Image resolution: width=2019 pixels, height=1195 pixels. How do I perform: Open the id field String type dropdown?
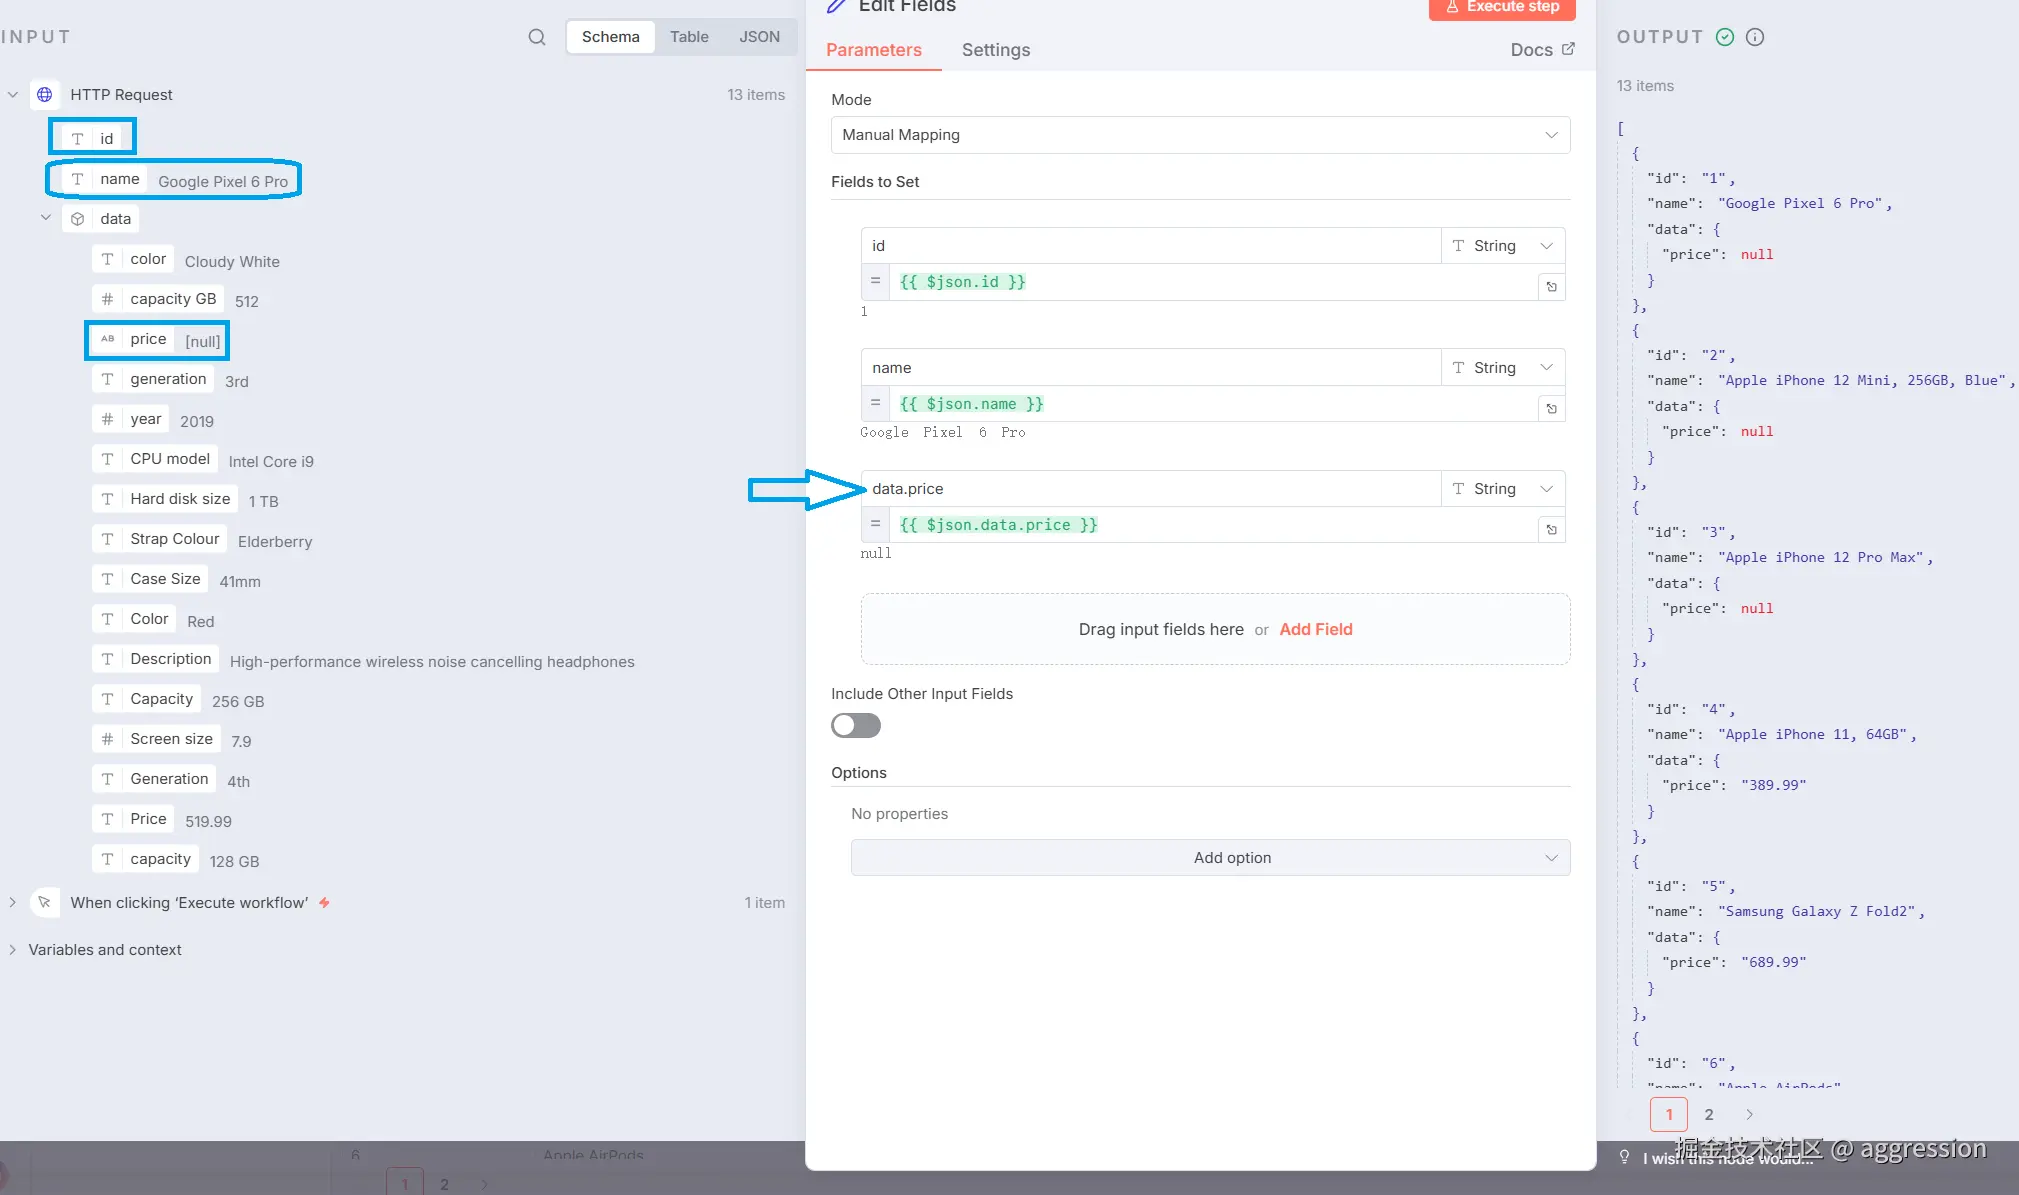coord(1503,246)
